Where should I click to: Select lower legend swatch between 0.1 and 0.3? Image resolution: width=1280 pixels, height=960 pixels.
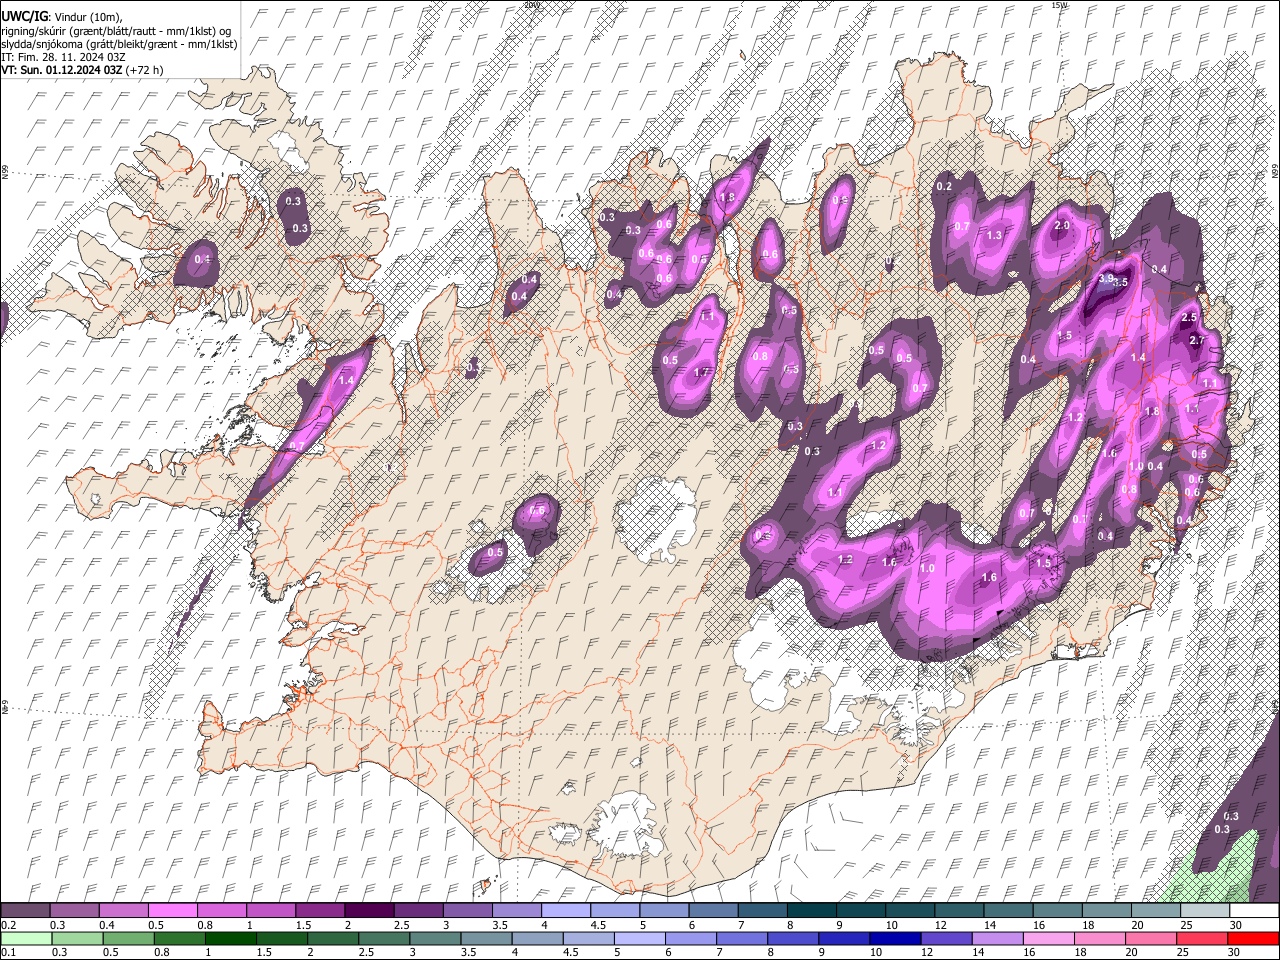pyautogui.click(x=27, y=938)
